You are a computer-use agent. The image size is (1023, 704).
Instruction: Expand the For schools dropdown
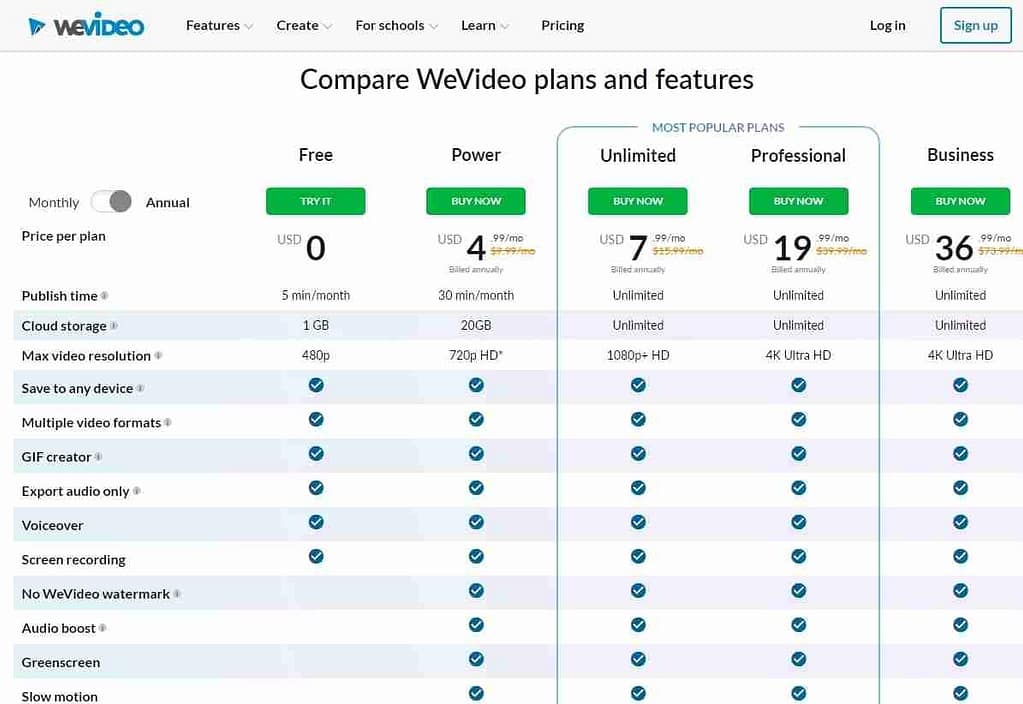point(390,25)
